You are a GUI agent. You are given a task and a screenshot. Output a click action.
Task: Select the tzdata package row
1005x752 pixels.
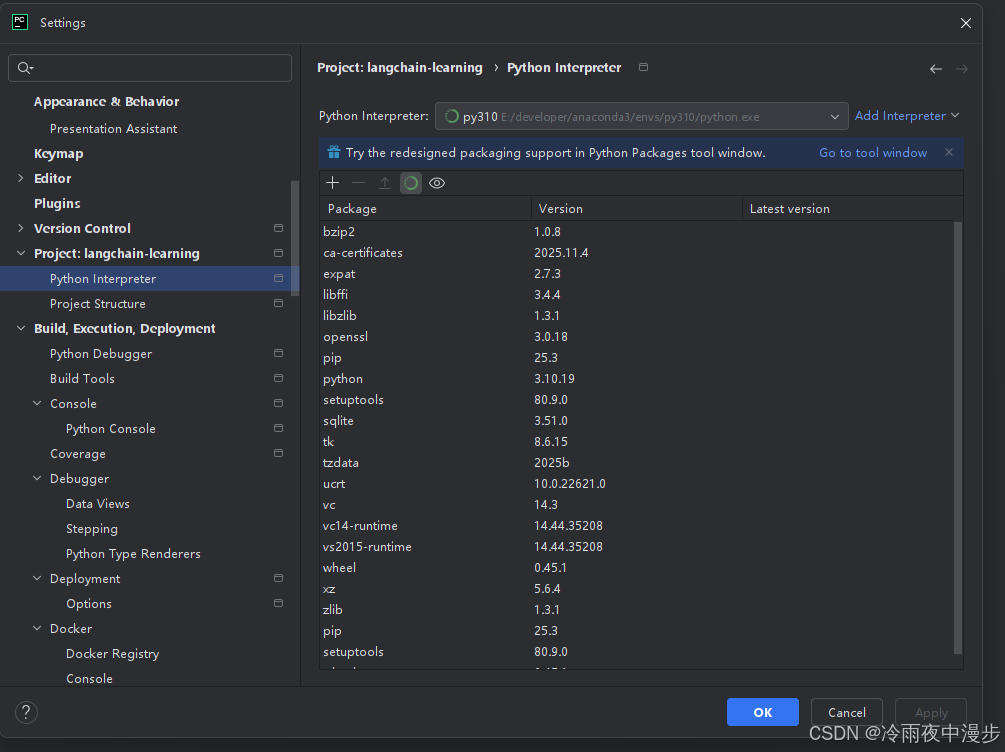pyautogui.click(x=637, y=463)
